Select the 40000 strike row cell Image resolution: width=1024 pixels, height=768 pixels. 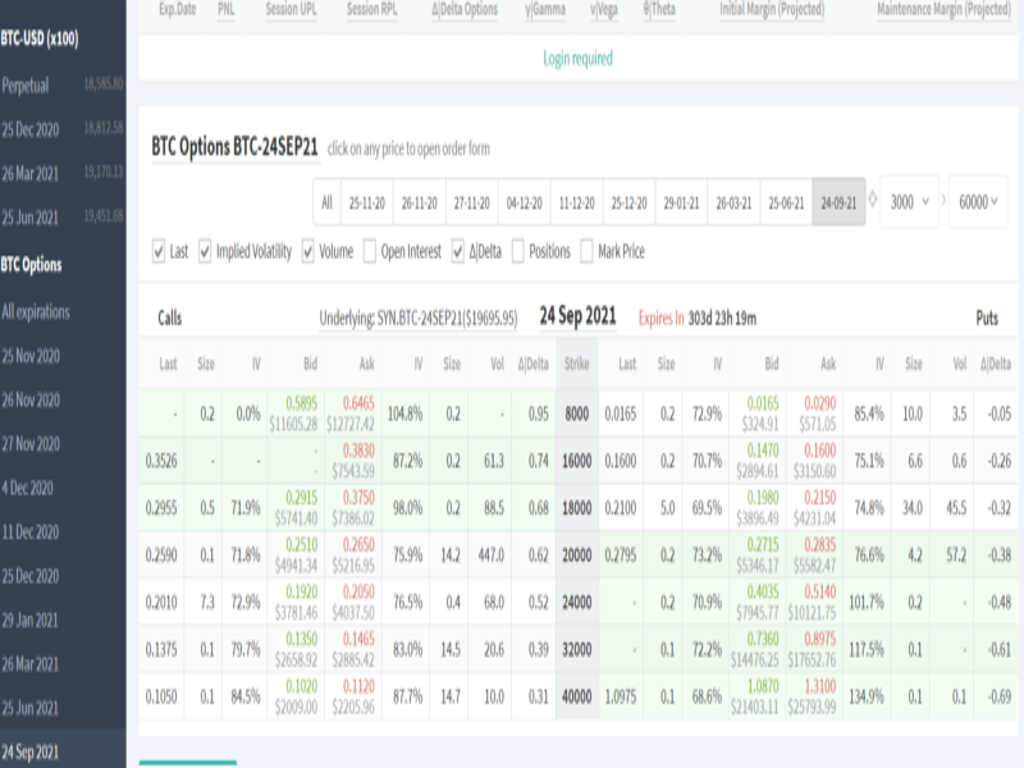pyautogui.click(x=577, y=697)
